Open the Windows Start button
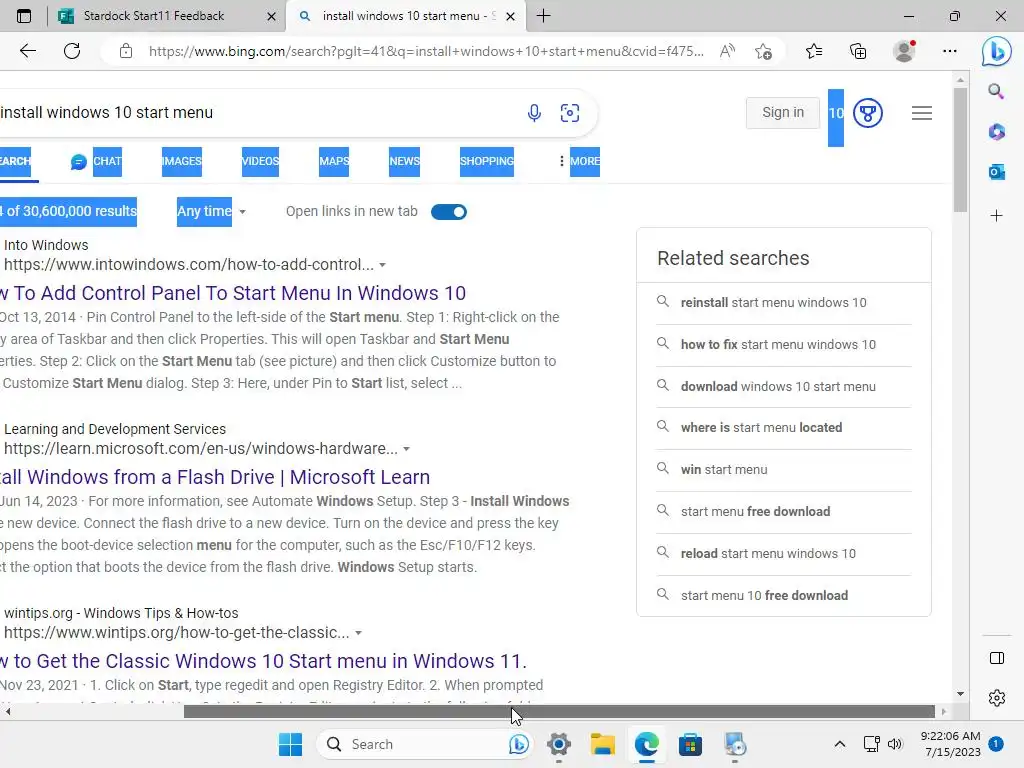Screen dimensions: 1024x768 (x=290, y=744)
